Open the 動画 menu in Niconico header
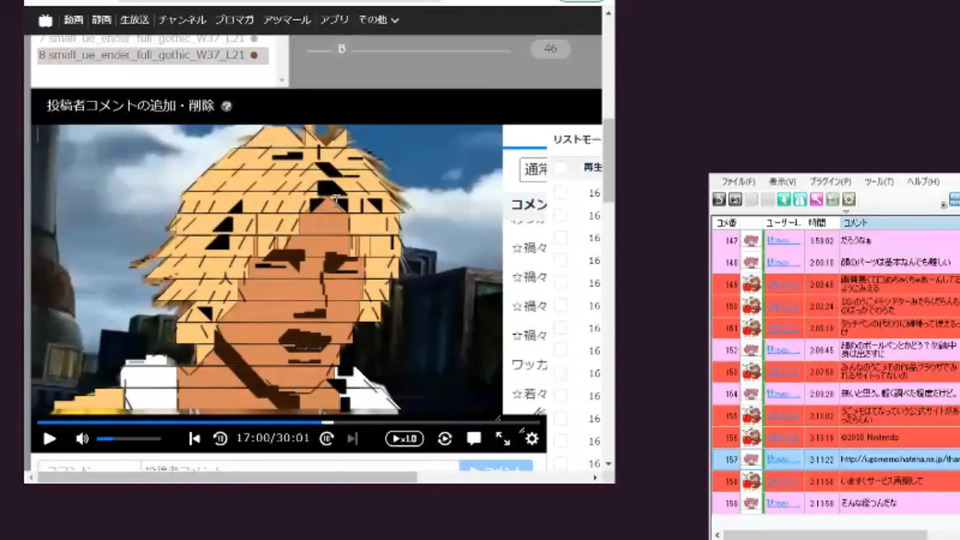960x540 pixels. click(73, 20)
